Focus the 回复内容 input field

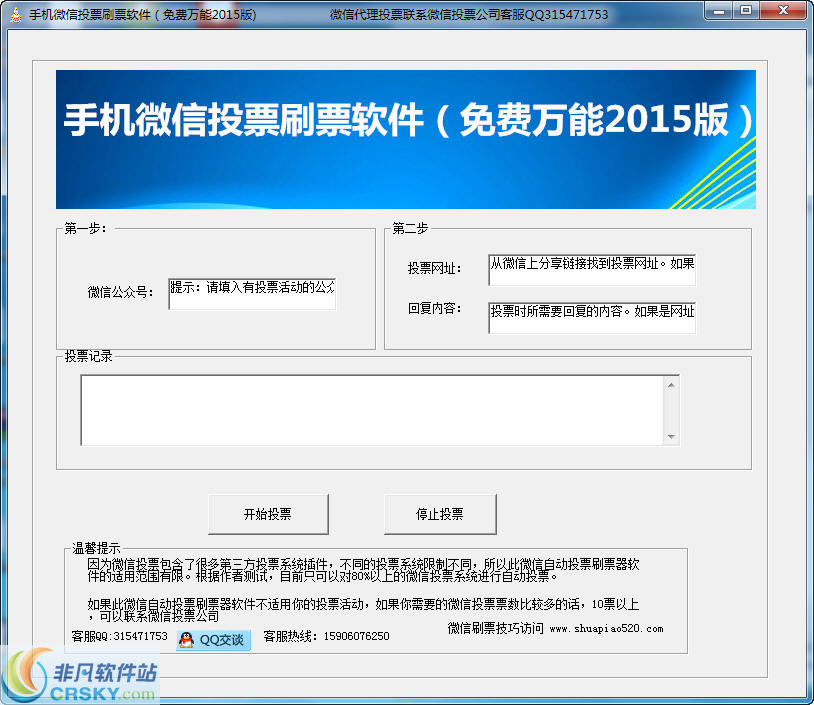pos(592,318)
